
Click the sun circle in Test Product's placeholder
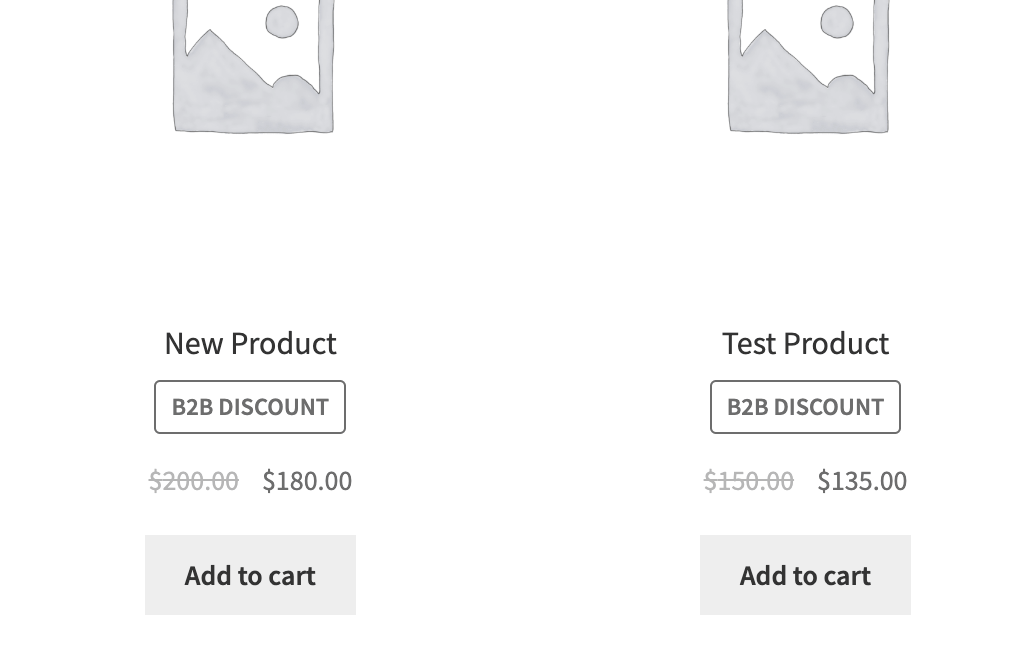837,22
